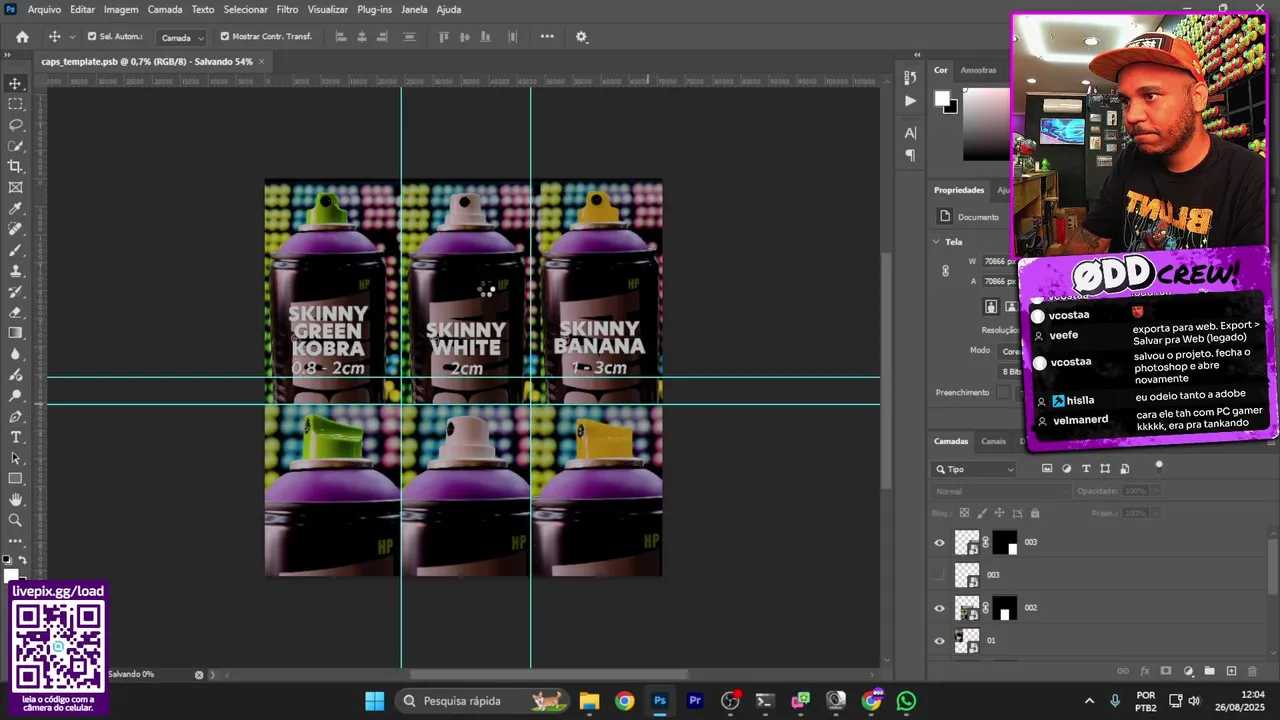Select the Type tool
1280x720 pixels.
pos(15,437)
